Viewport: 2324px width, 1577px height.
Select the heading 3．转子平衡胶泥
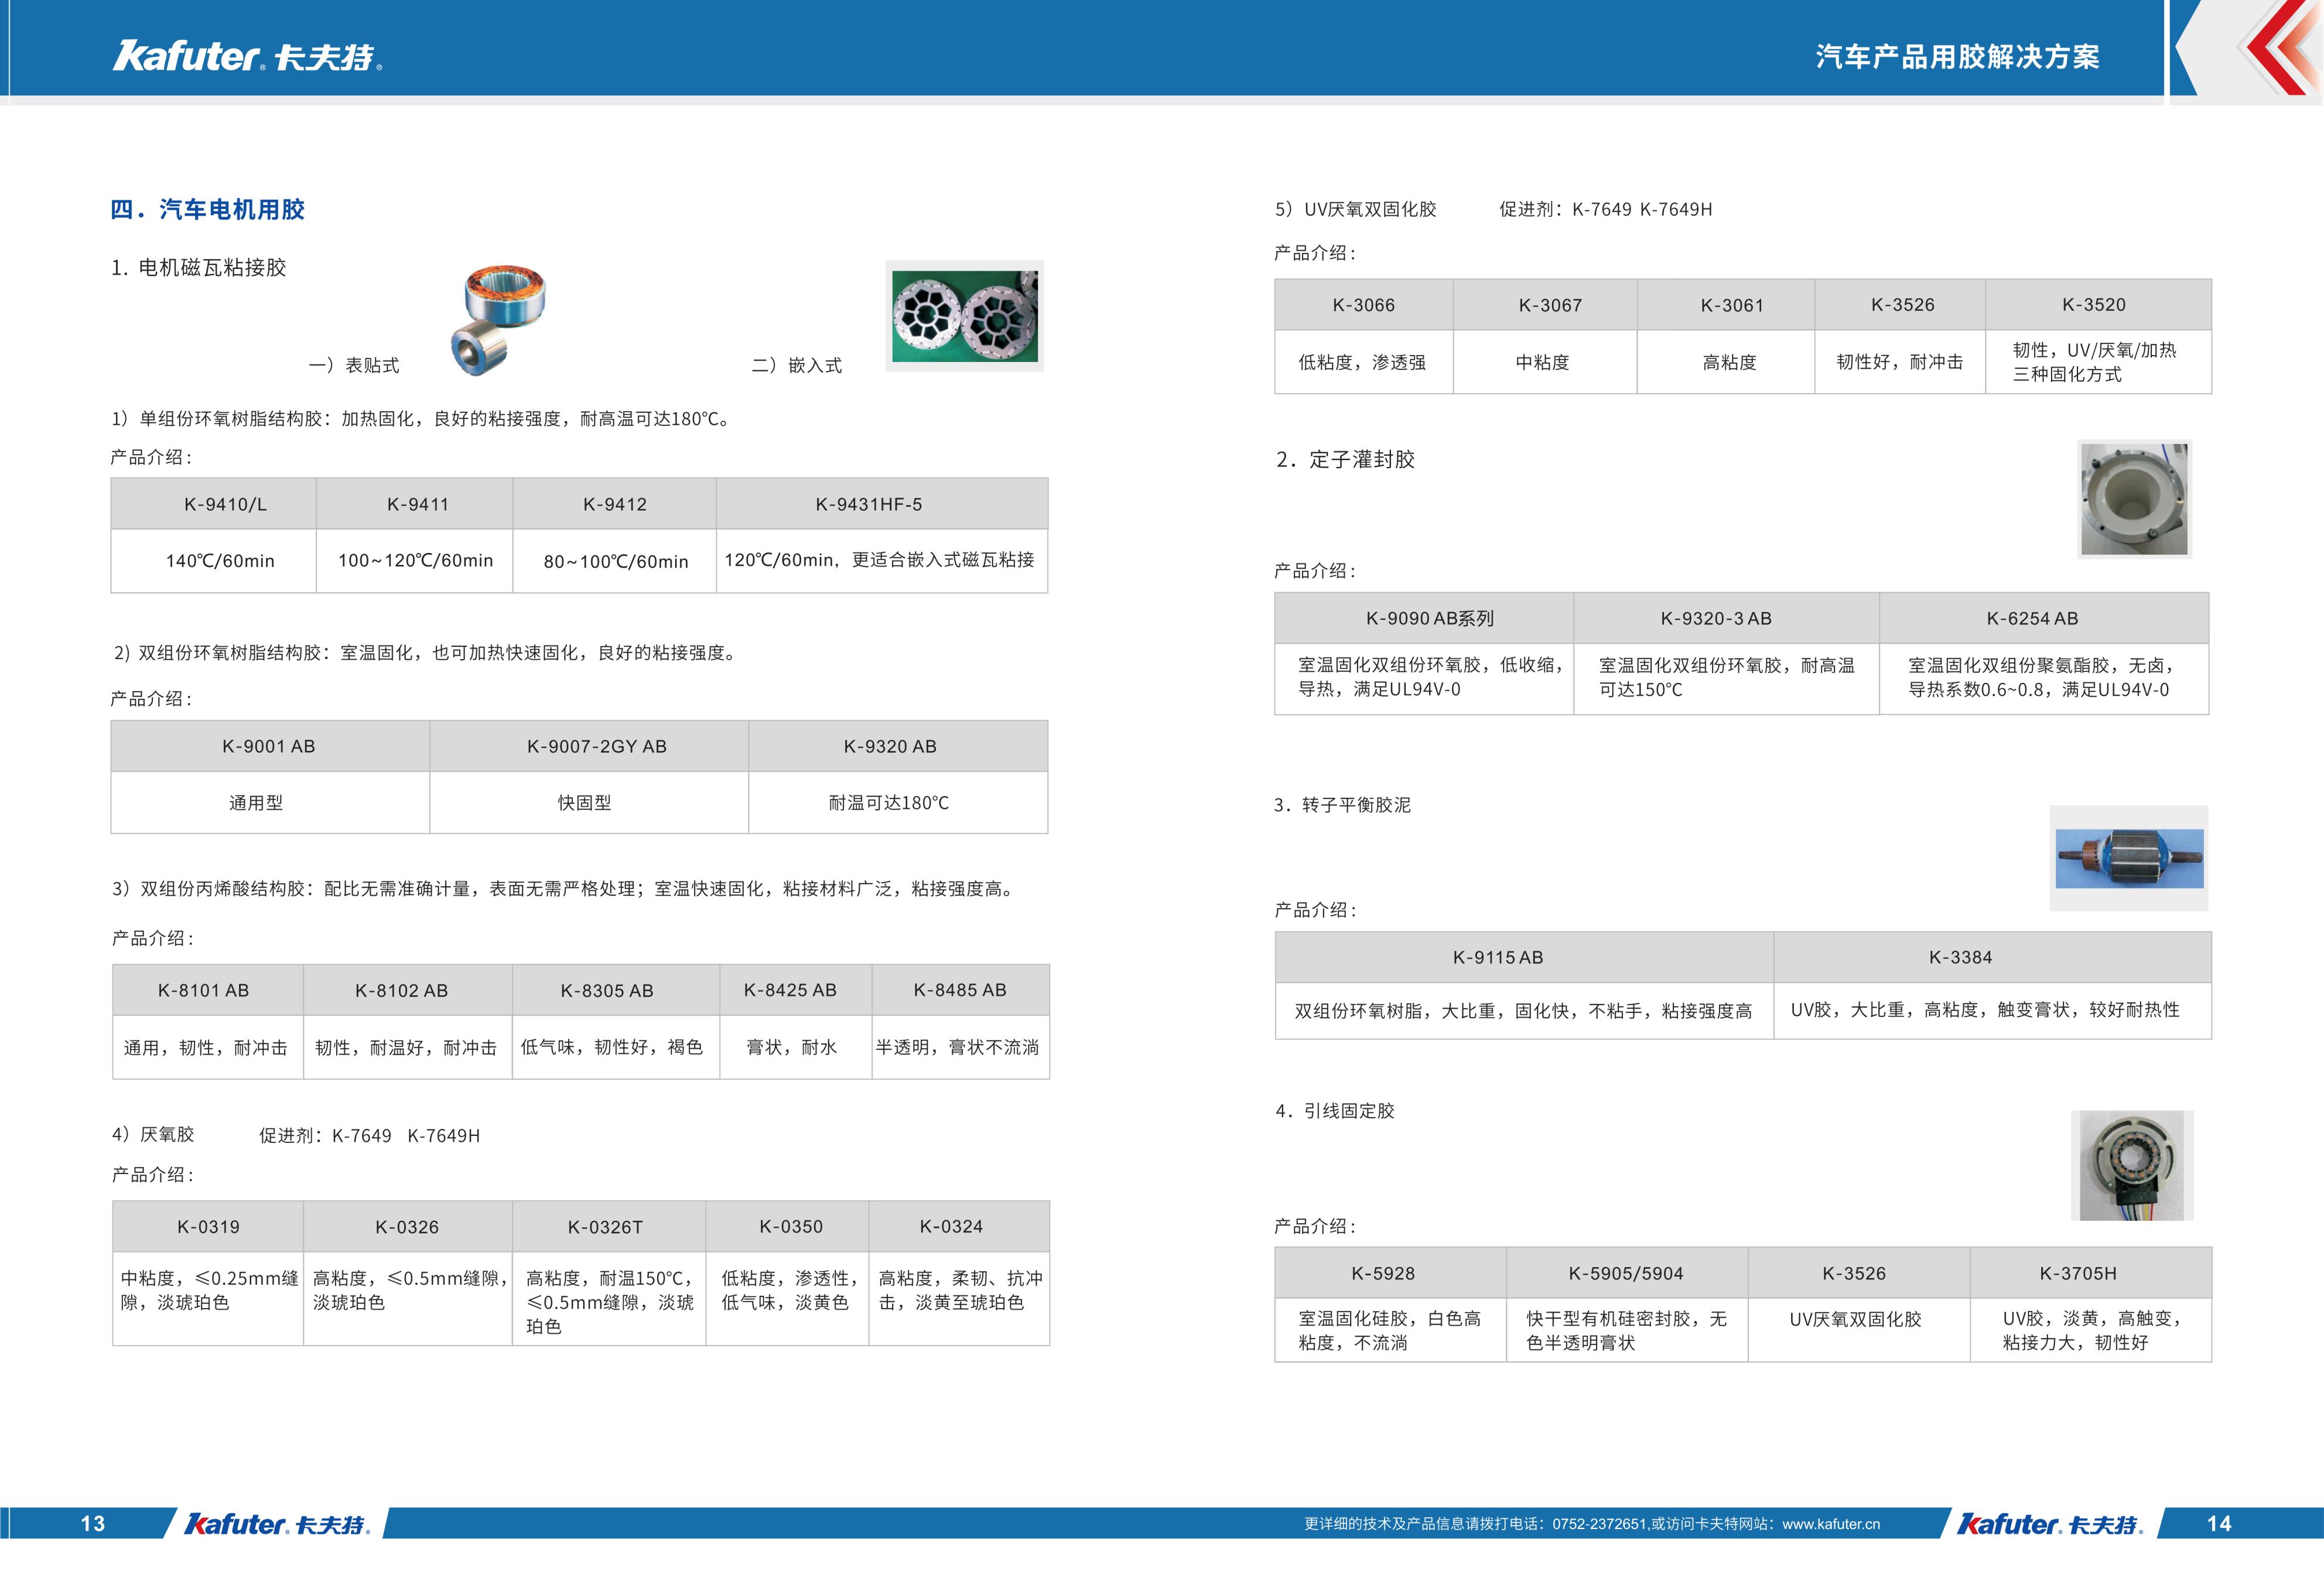click(x=1342, y=805)
